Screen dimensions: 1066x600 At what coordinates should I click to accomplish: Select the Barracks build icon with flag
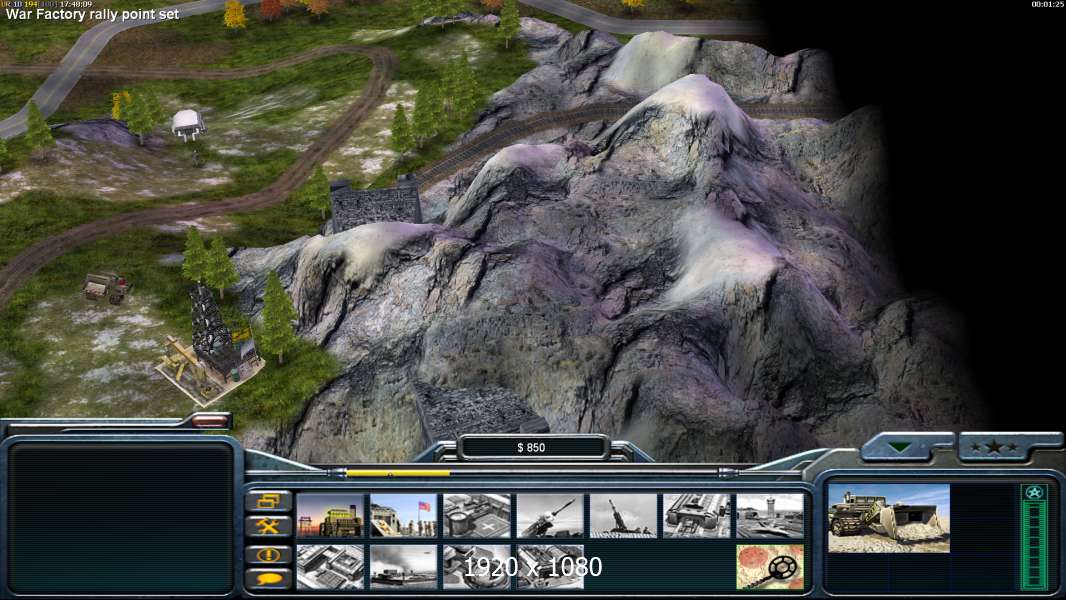[x=404, y=516]
